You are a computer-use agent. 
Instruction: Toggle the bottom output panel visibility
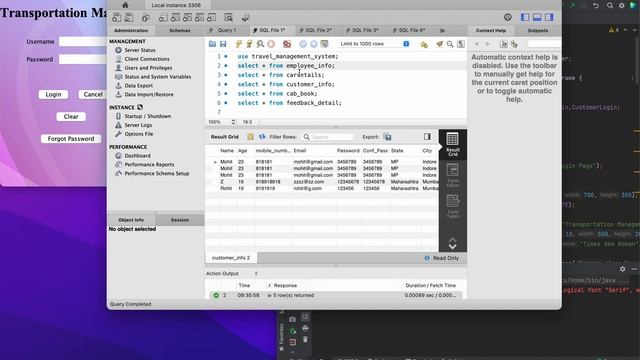pos(537,17)
